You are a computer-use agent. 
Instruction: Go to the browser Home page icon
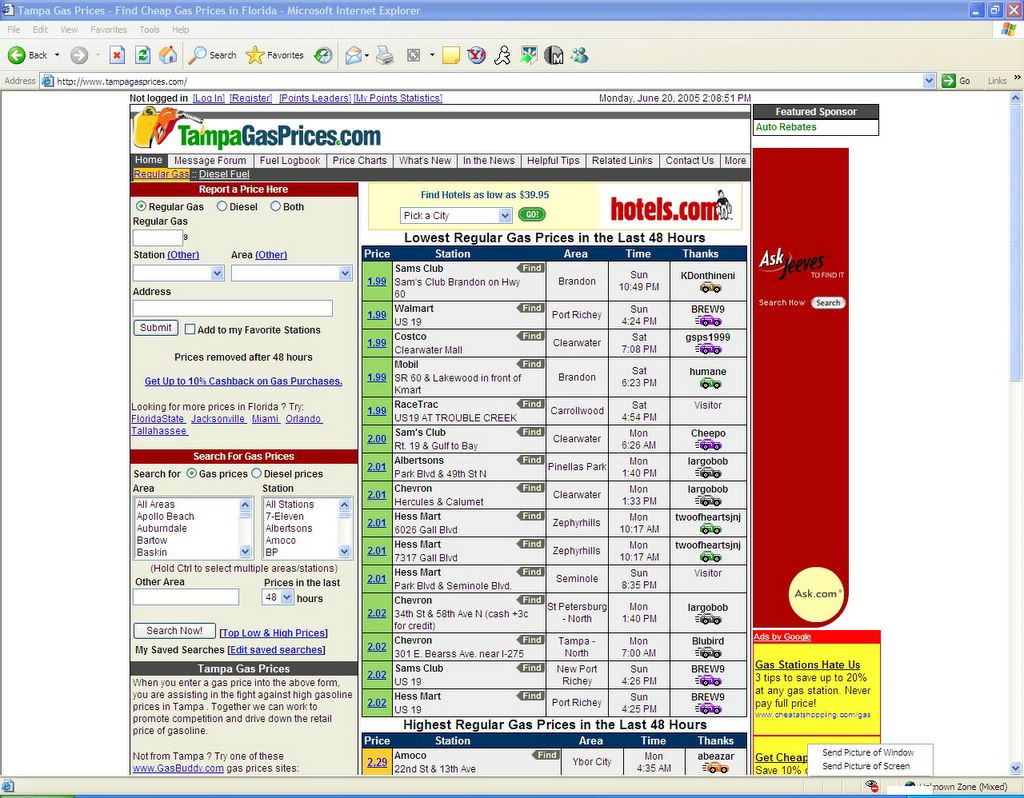[168, 56]
